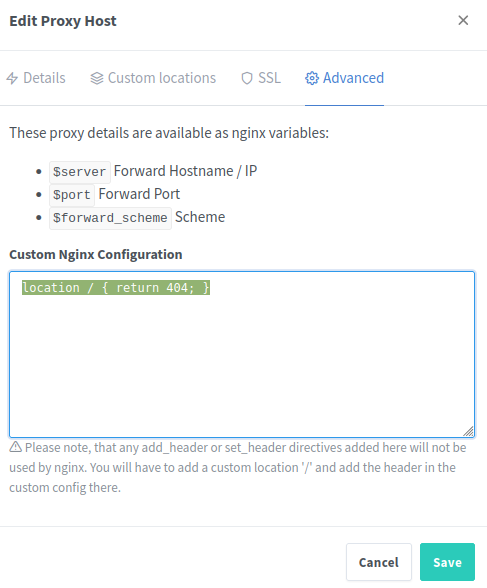Screen dimensions: 487x588
Task: Cancel editing the proxy host
Action: pyautogui.click(x=379, y=562)
